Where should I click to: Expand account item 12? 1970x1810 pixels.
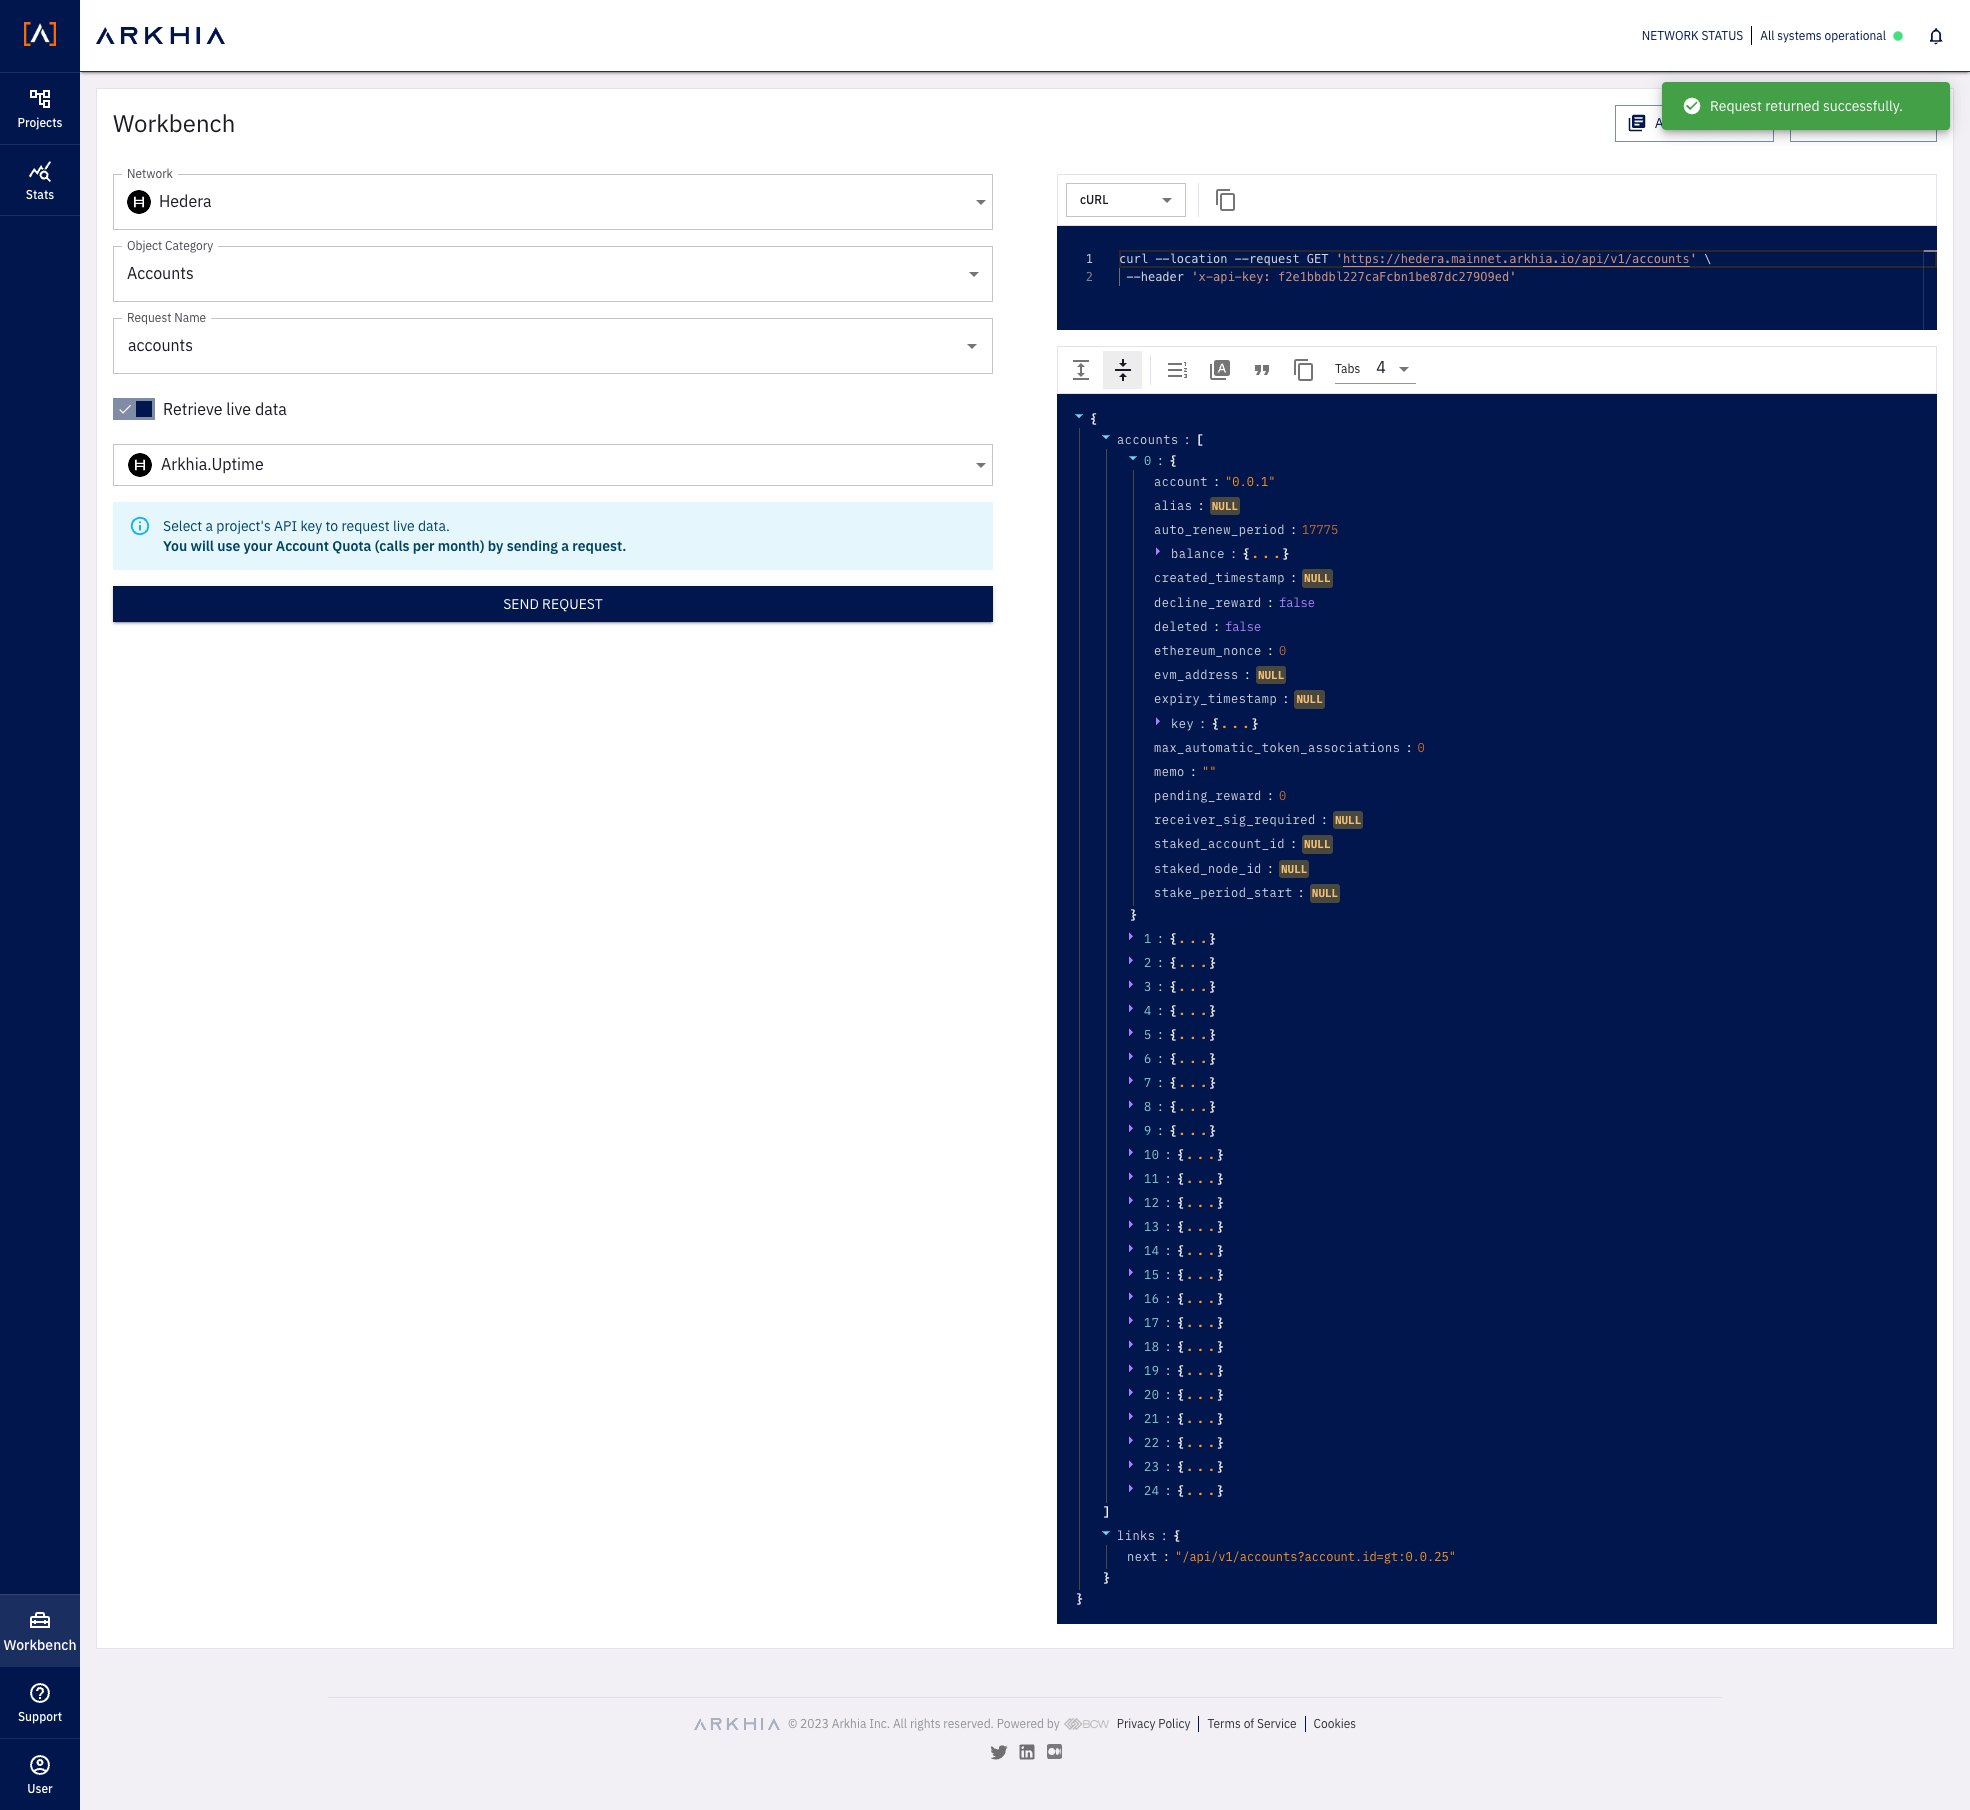1131,1201
